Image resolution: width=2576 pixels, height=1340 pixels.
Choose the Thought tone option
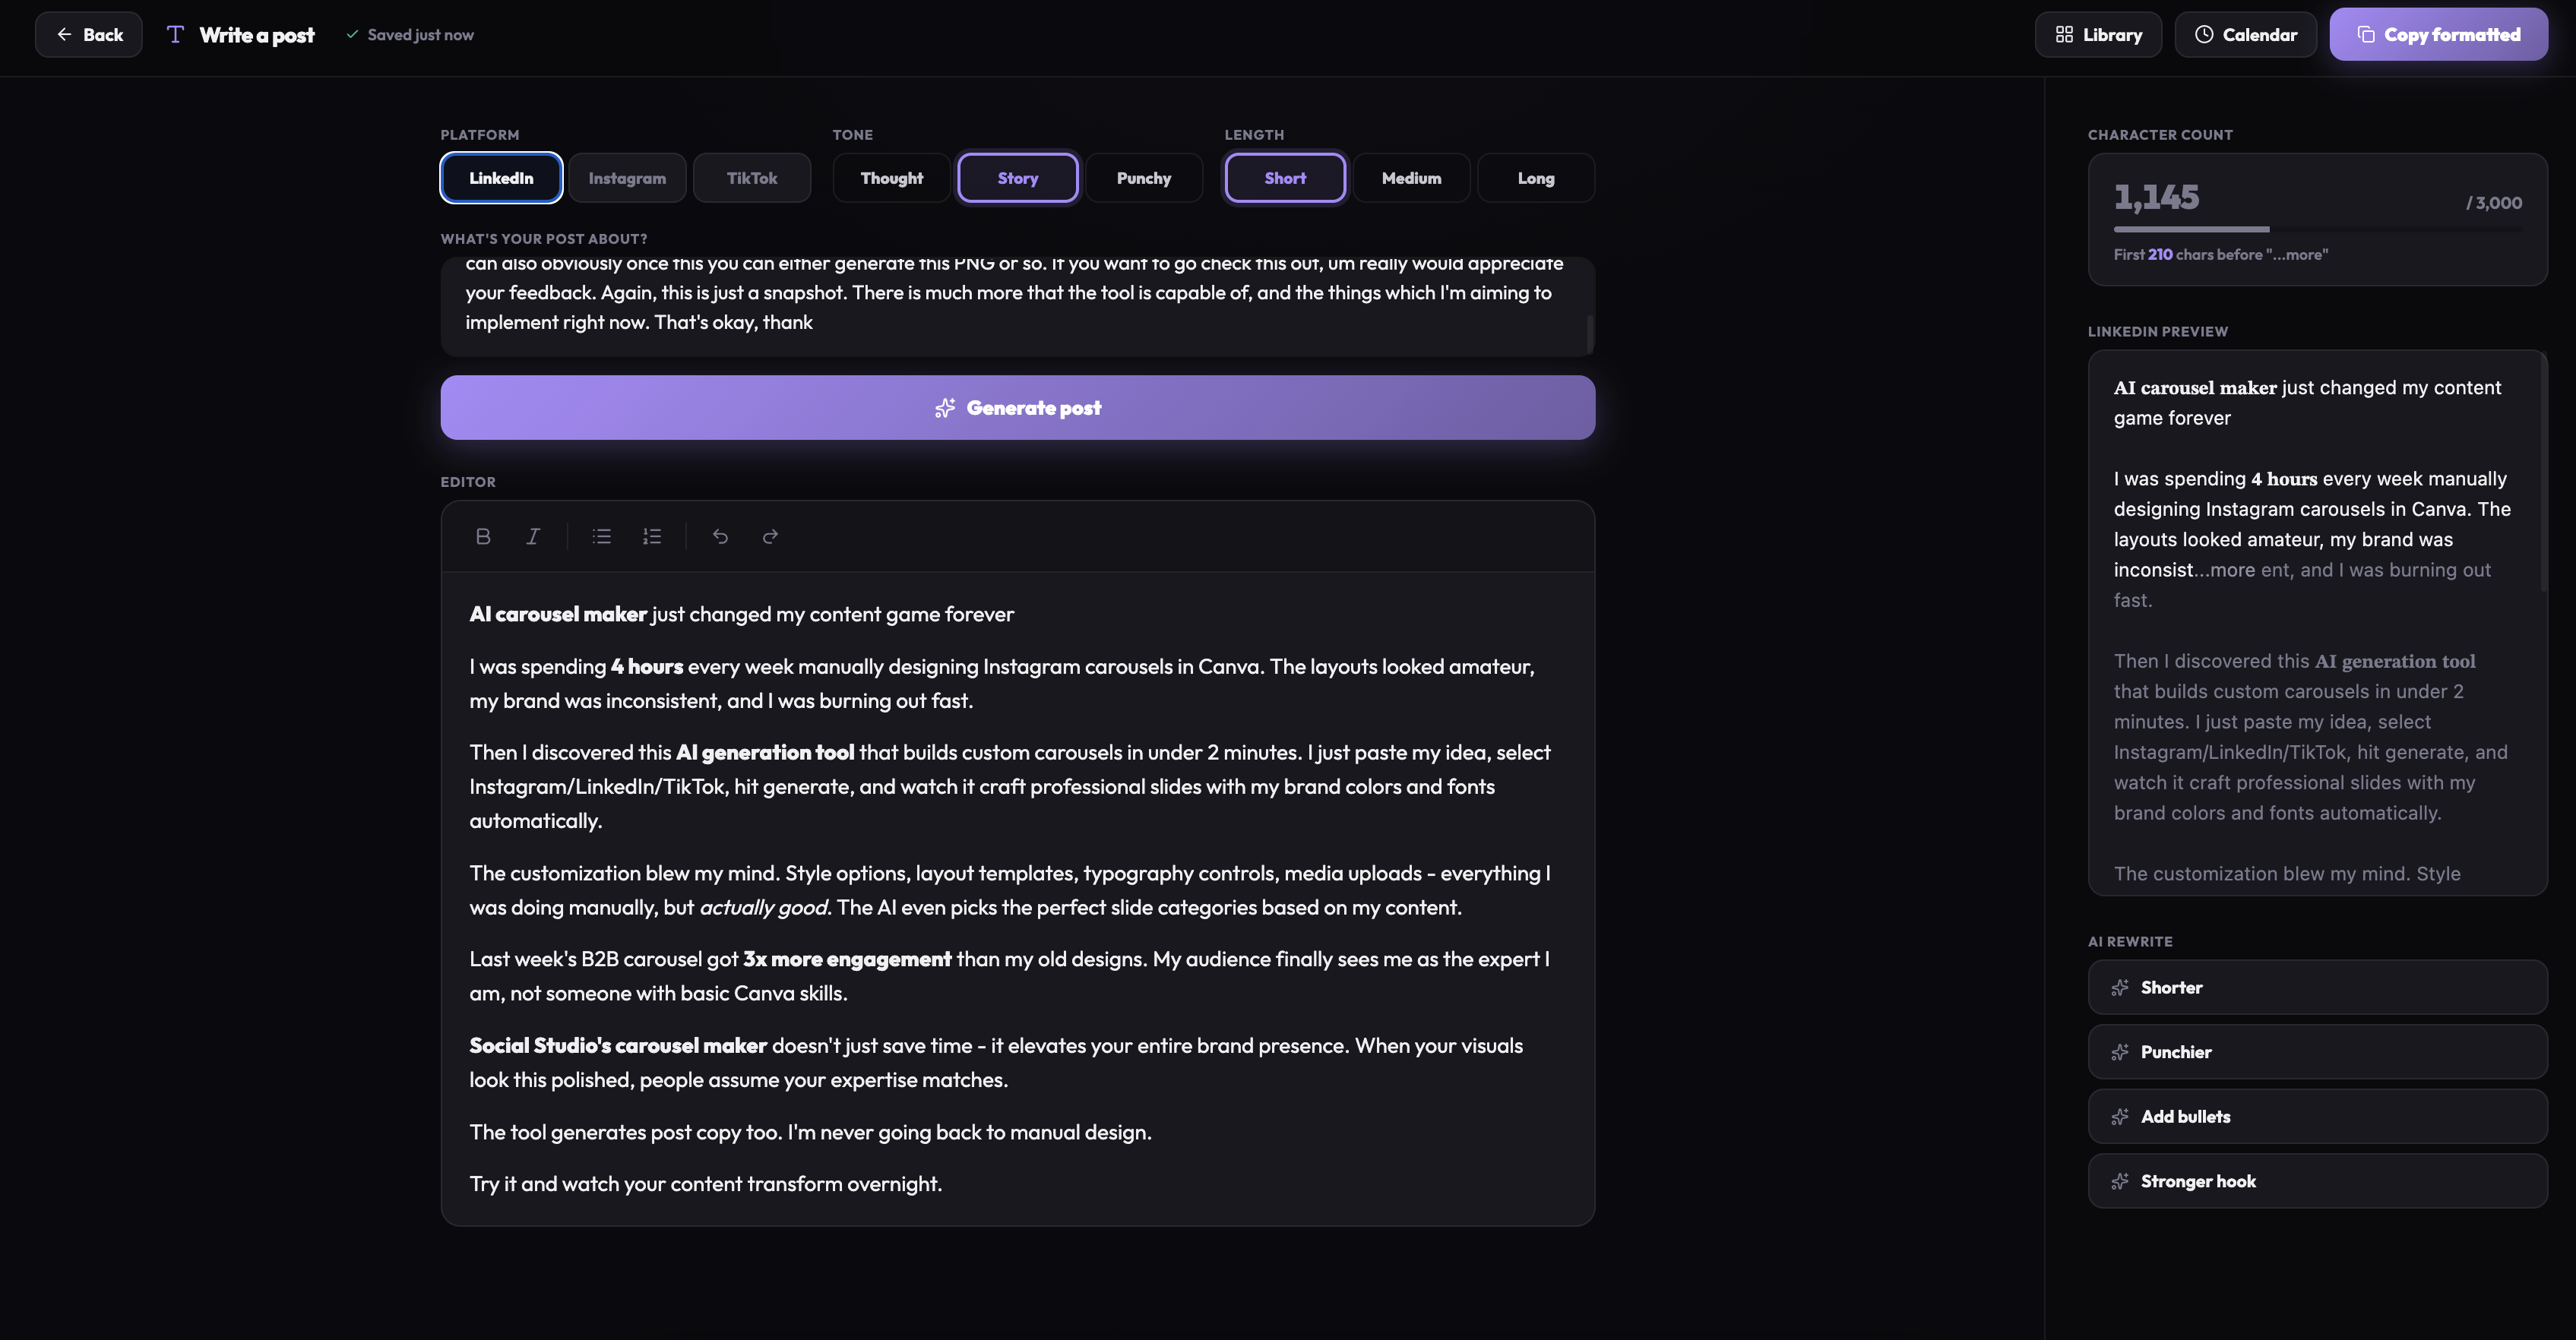[x=891, y=178]
